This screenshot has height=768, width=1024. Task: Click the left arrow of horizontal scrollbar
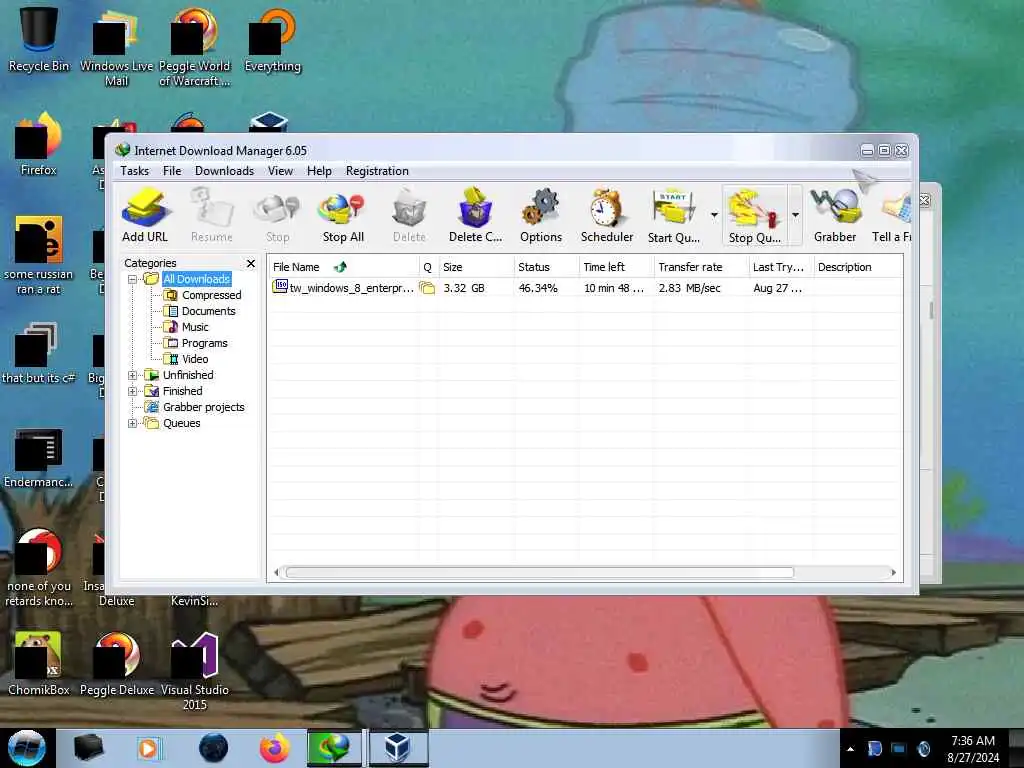click(x=276, y=573)
